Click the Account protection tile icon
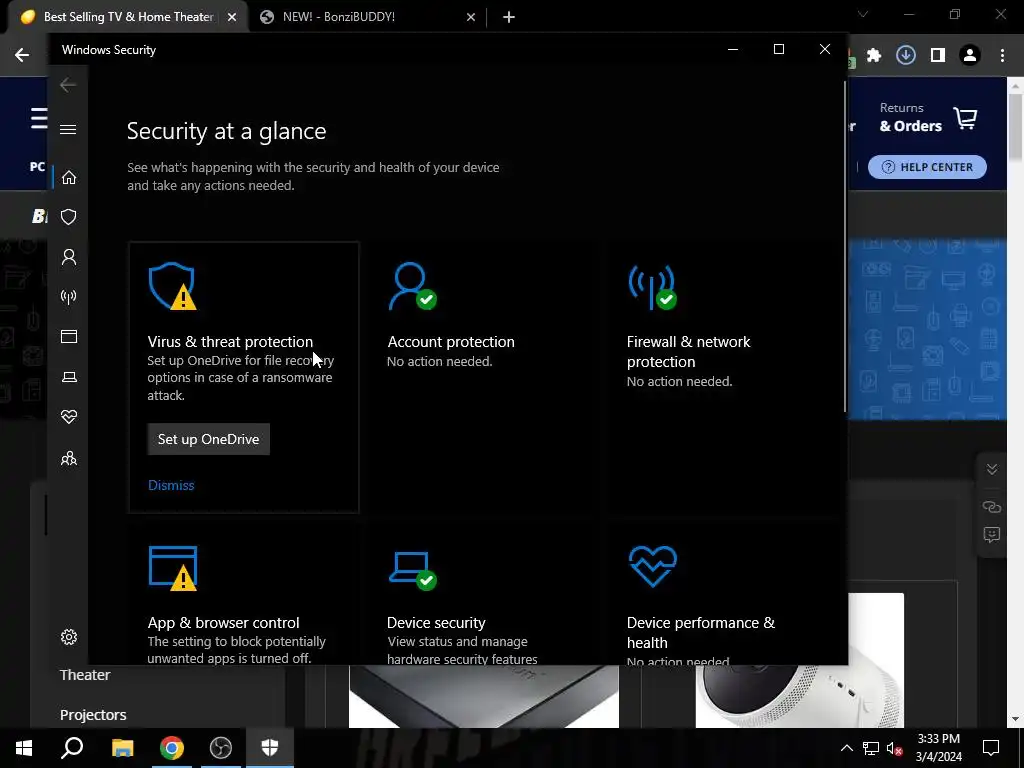The height and width of the screenshot is (768, 1024). (x=412, y=286)
